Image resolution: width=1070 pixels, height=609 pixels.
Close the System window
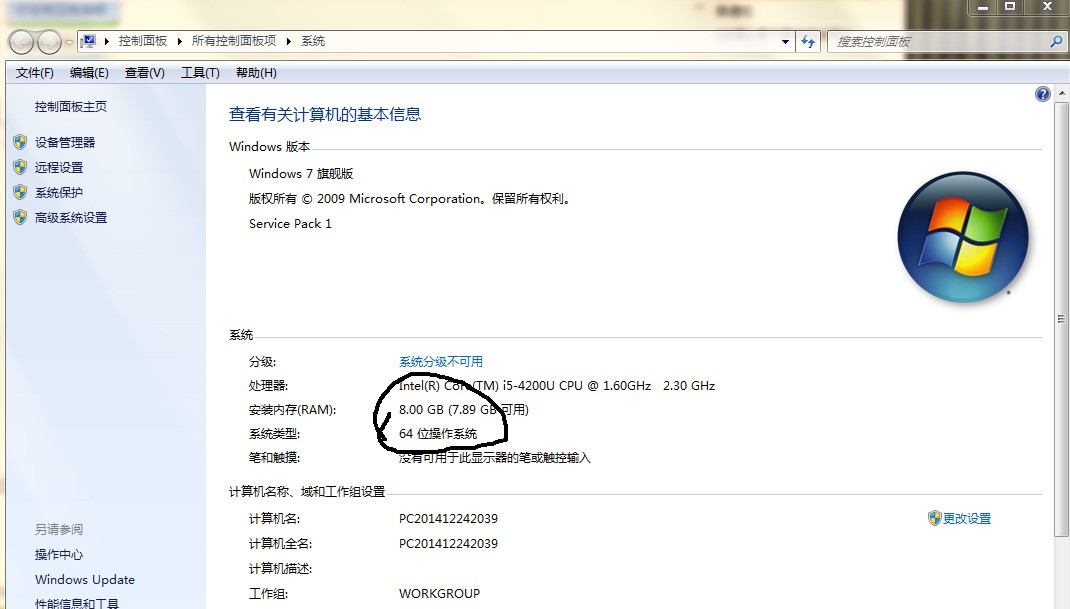click(x=1047, y=8)
